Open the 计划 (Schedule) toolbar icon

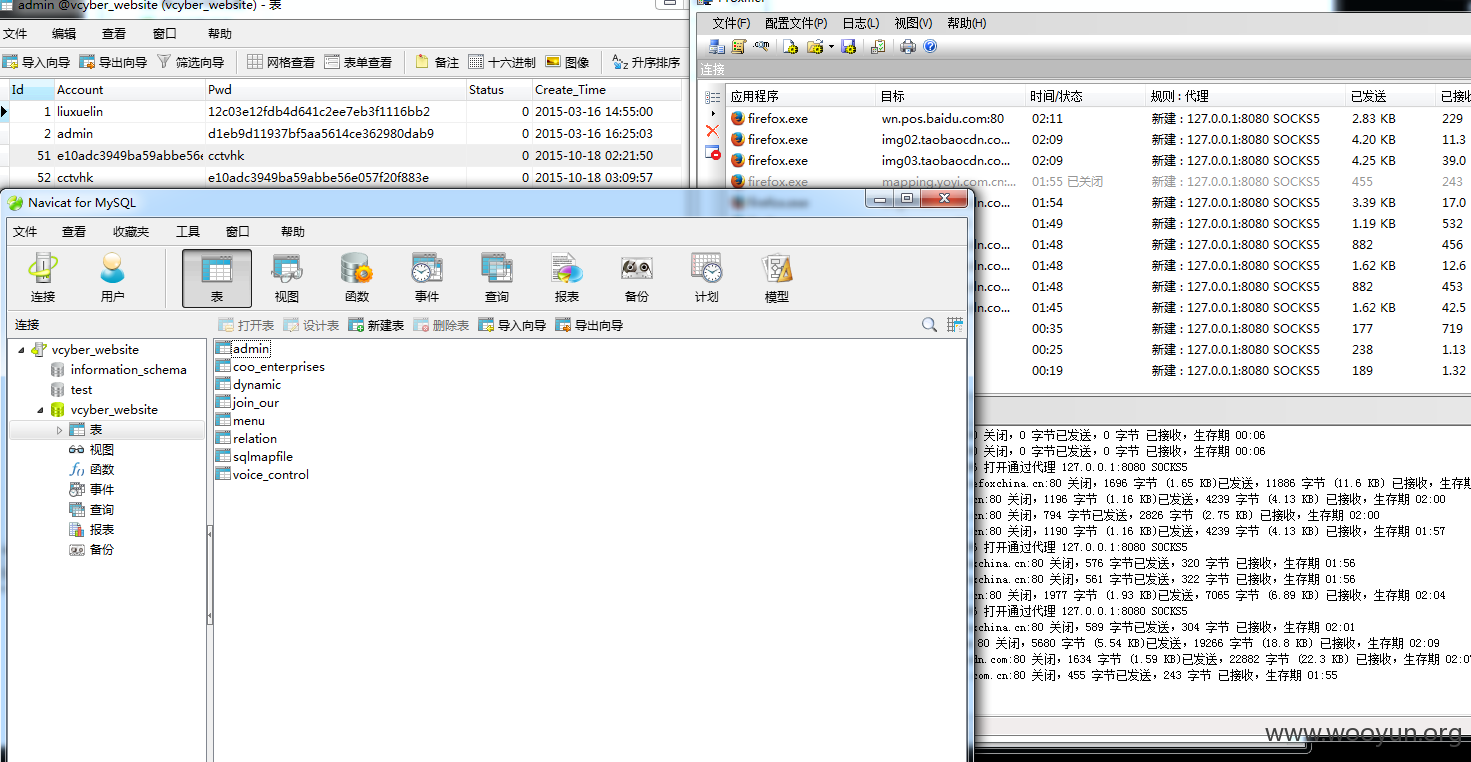tap(707, 277)
